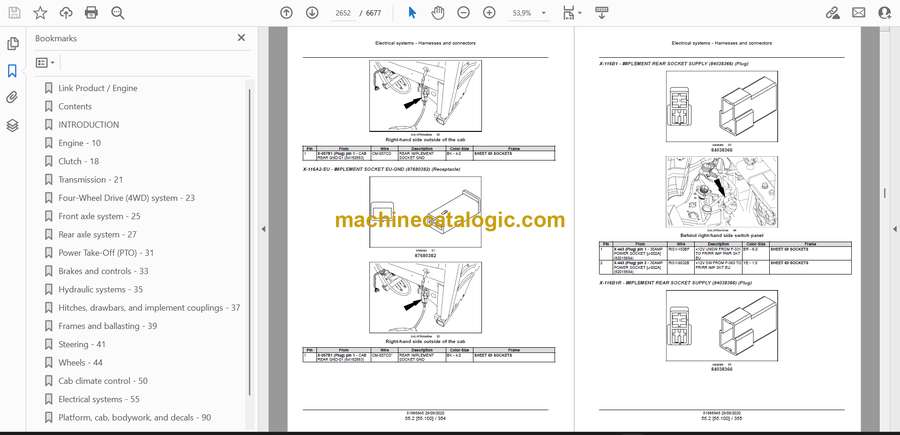
Task: Click the bookmarks panel vertical scrollbar
Action: coord(249,241)
